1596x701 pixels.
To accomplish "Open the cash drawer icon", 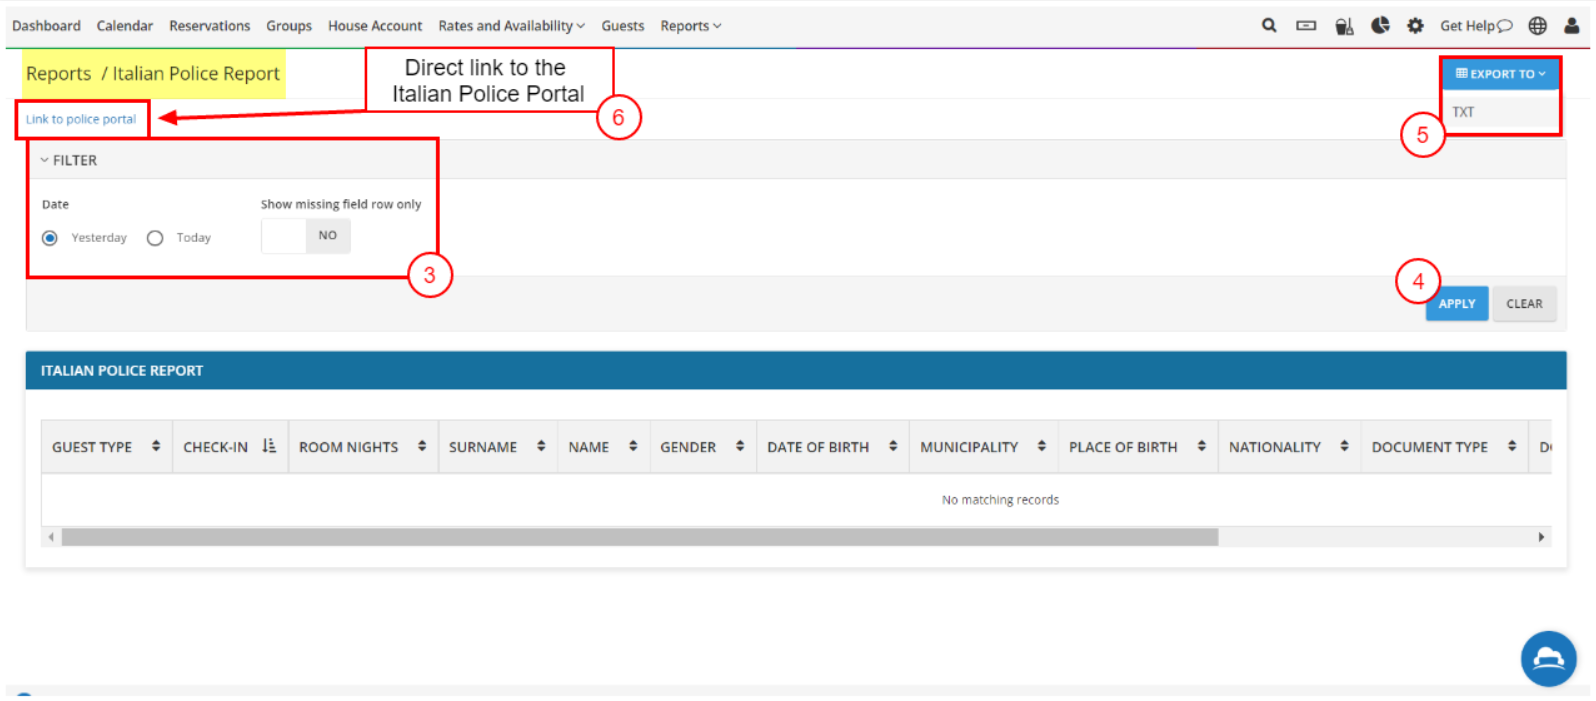I will [1305, 26].
